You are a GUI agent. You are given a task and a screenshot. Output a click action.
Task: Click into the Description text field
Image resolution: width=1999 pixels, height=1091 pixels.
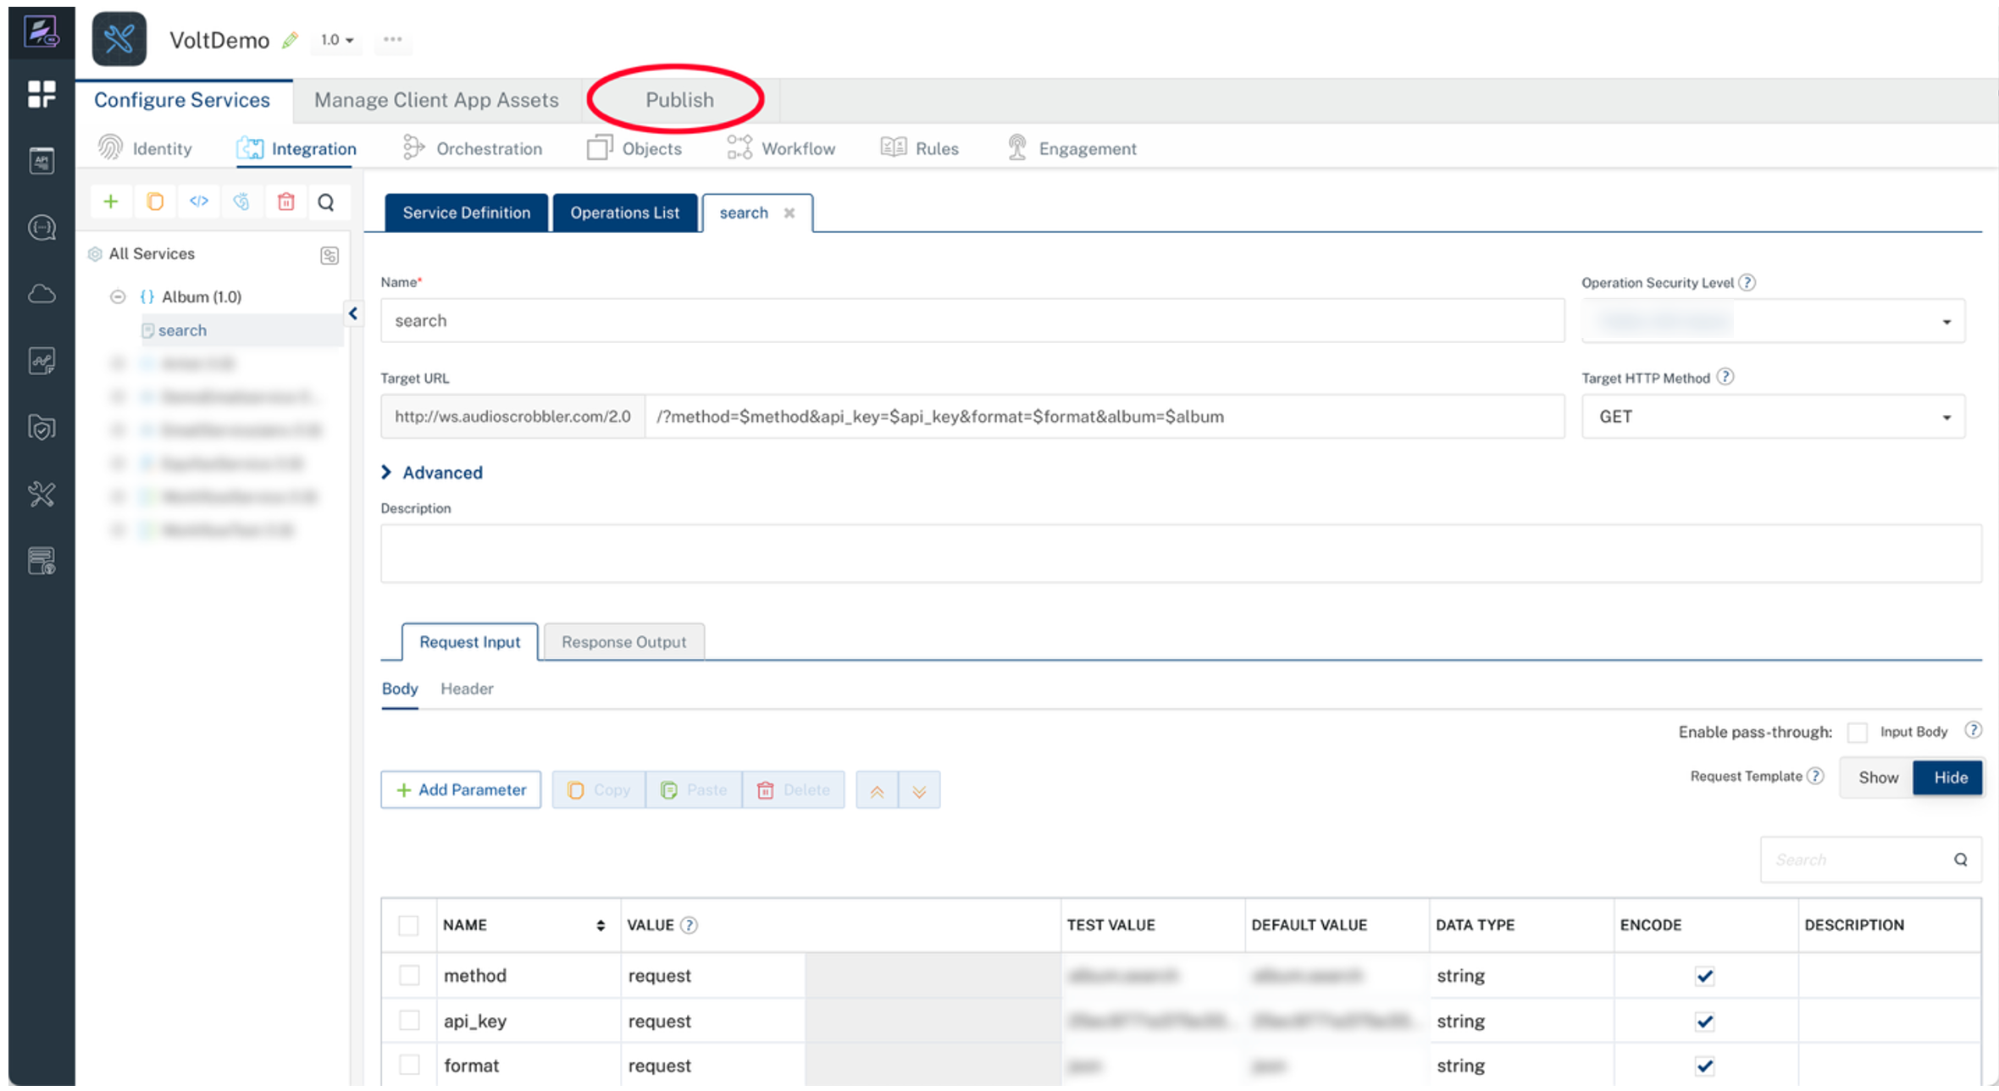(x=1180, y=554)
